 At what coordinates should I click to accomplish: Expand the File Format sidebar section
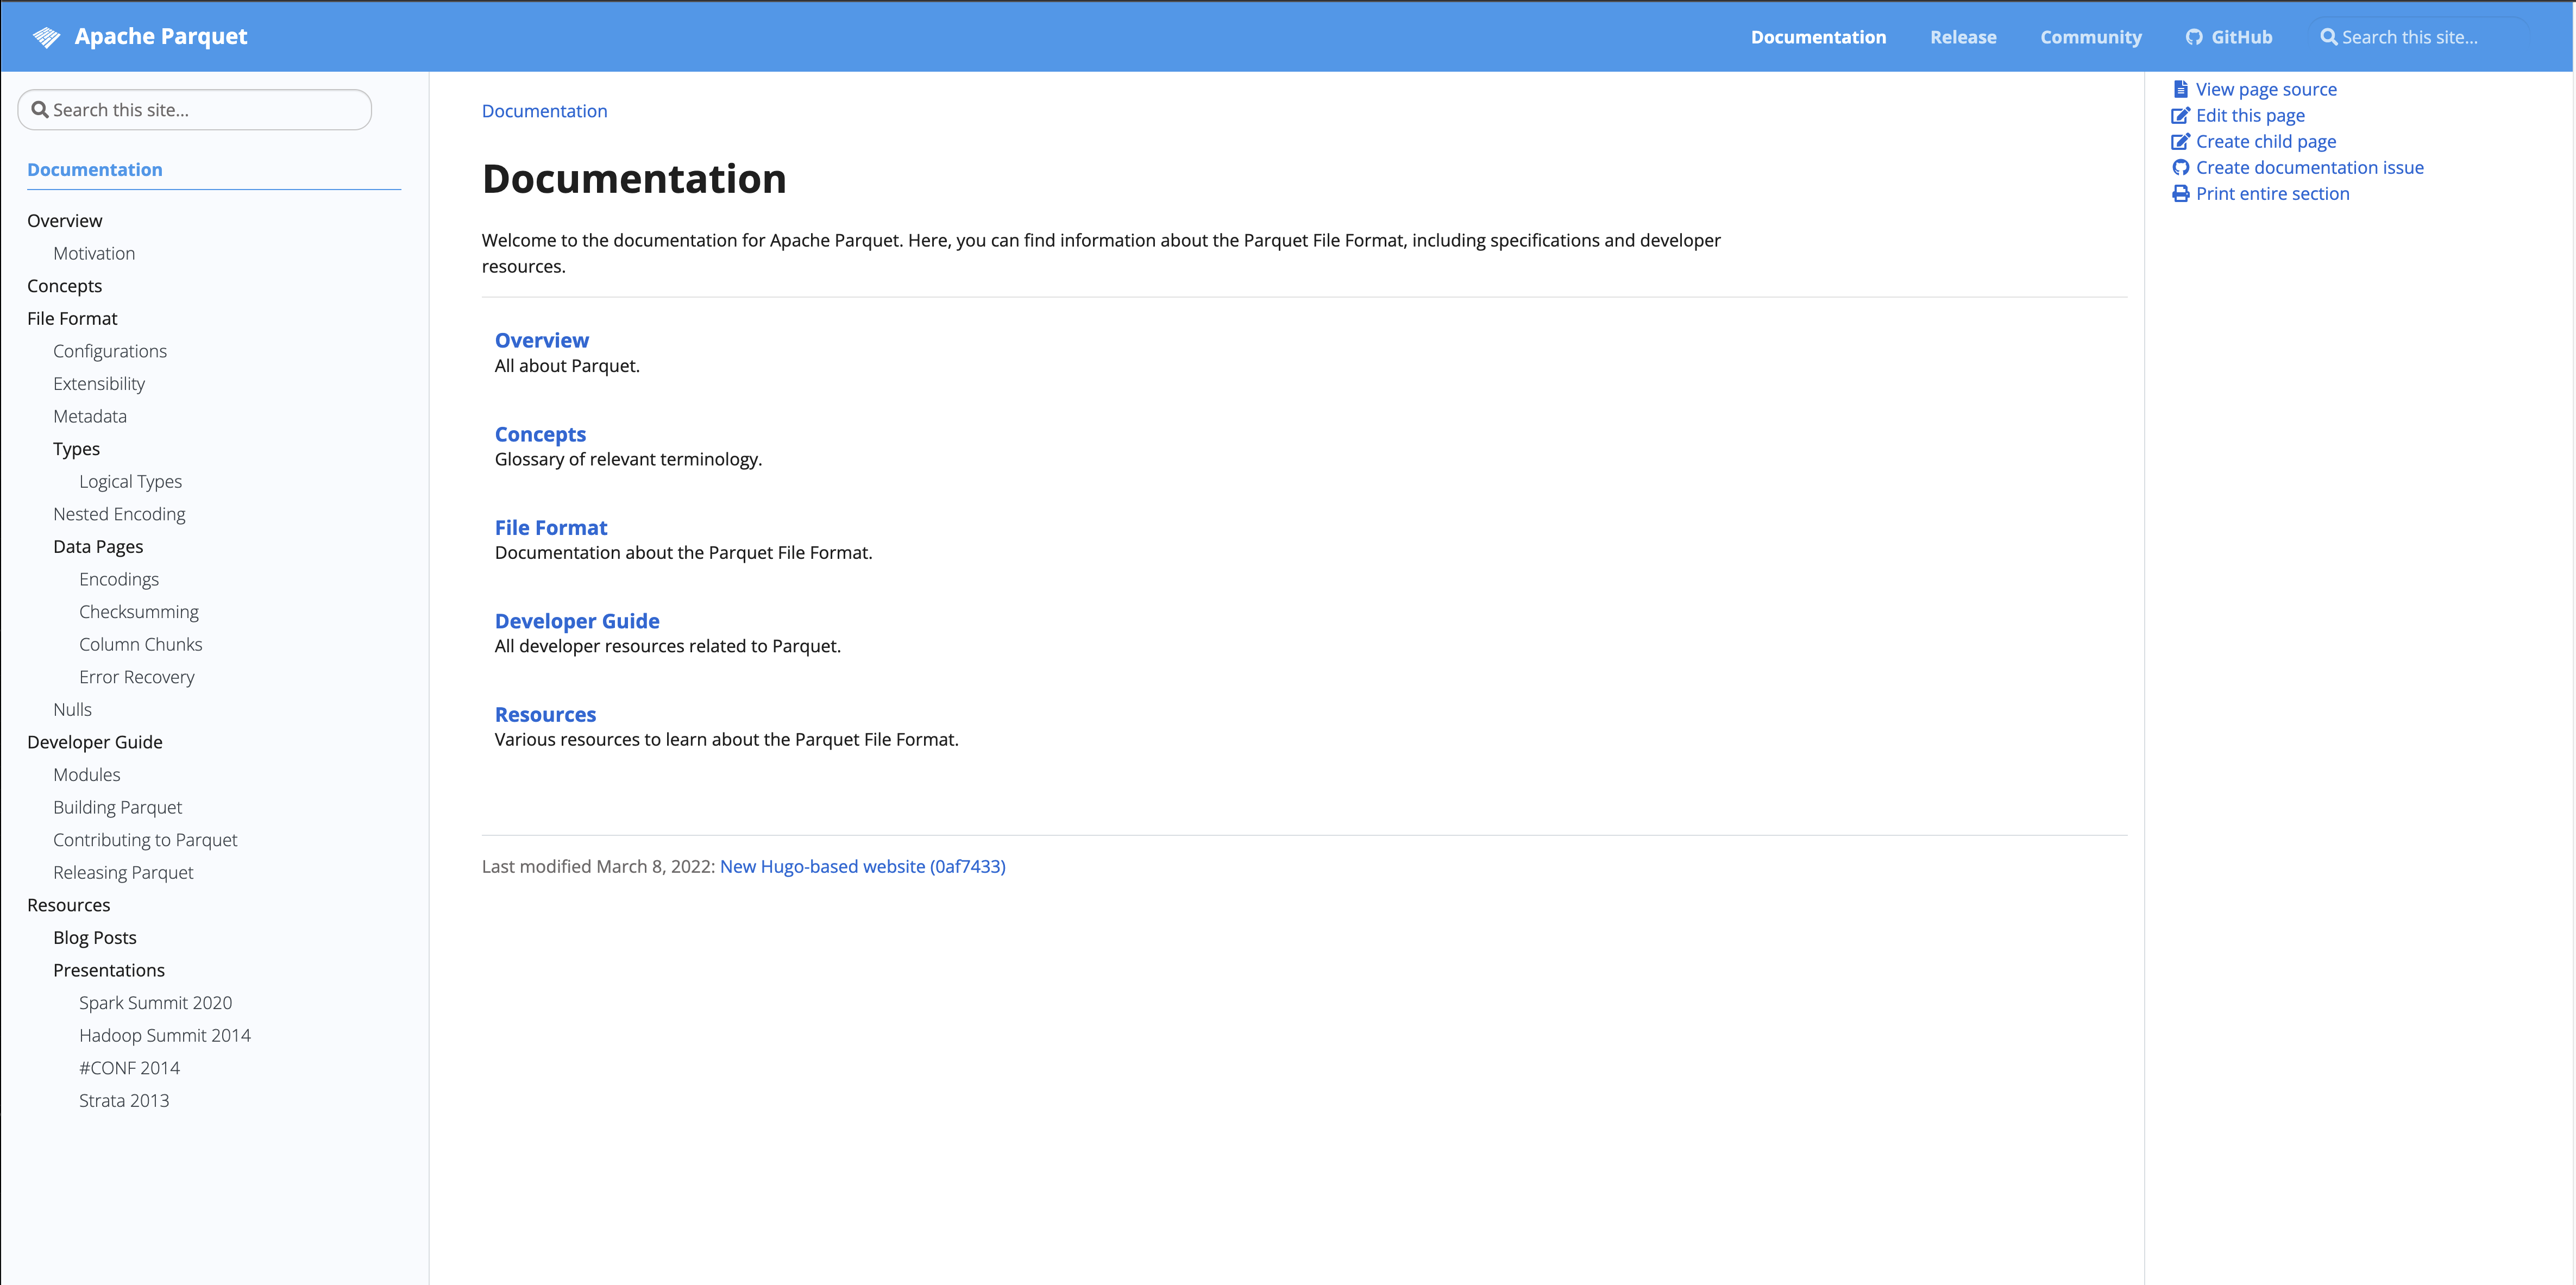[72, 318]
